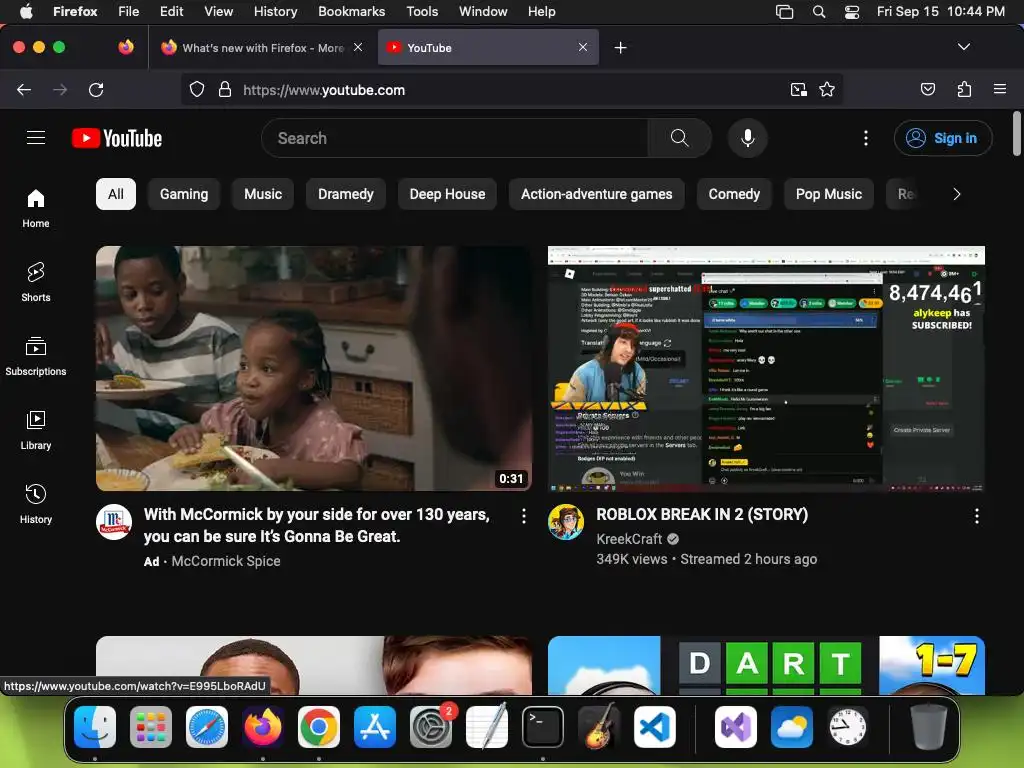Open Firefox extensions puzzle icon
The width and height of the screenshot is (1024, 768).
coord(964,89)
